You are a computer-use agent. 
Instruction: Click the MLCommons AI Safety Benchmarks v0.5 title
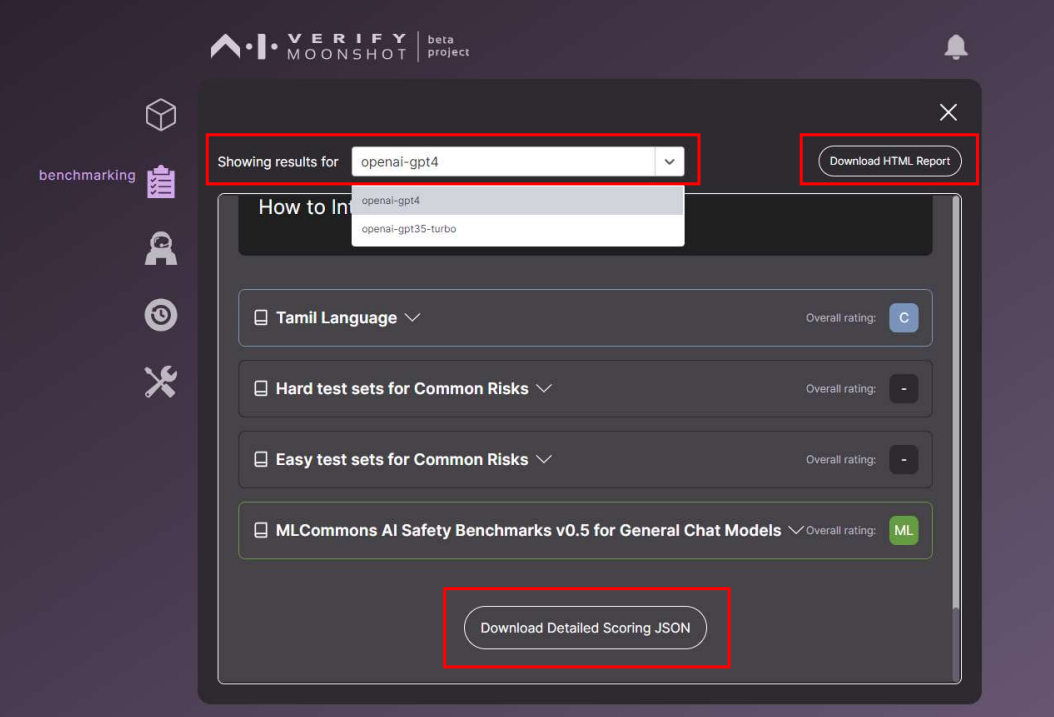click(x=528, y=530)
